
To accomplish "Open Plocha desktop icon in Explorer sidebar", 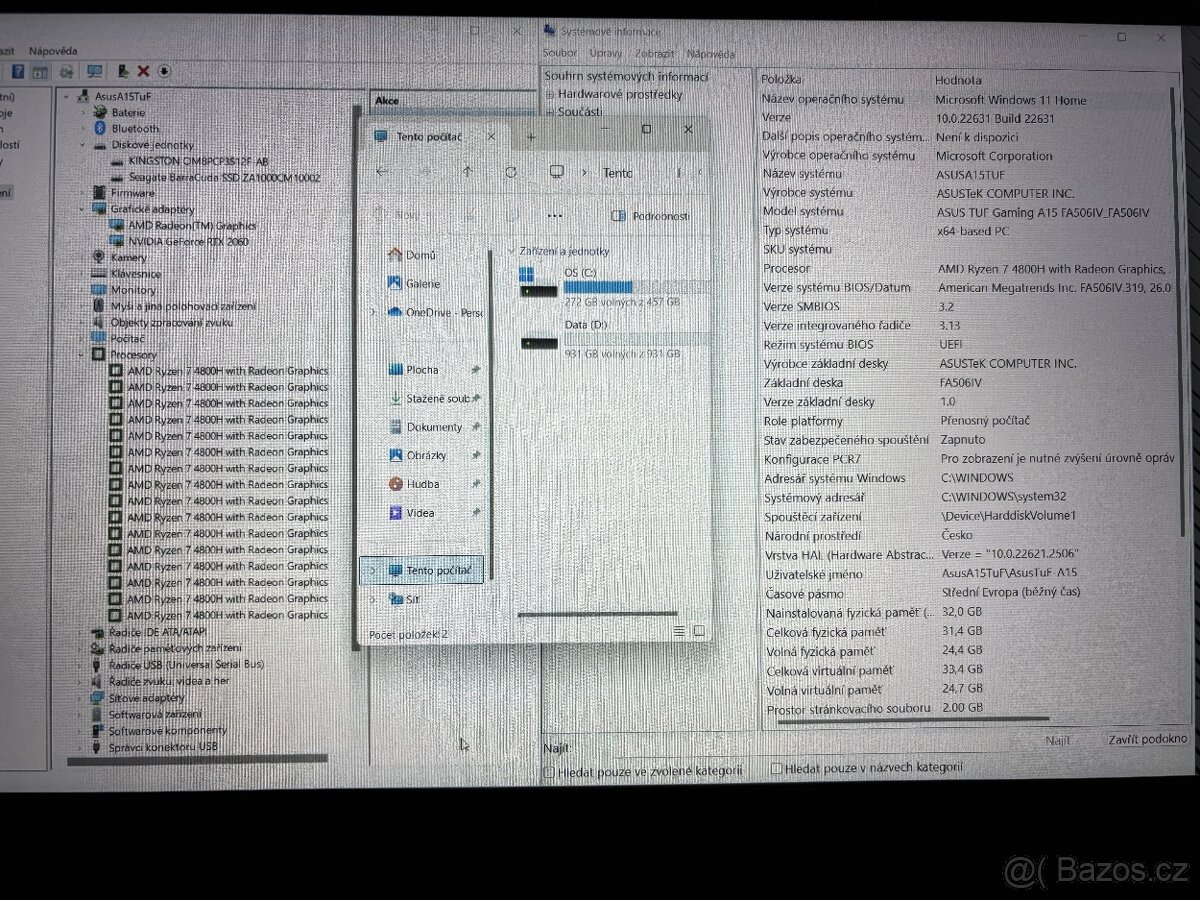I will (395, 370).
